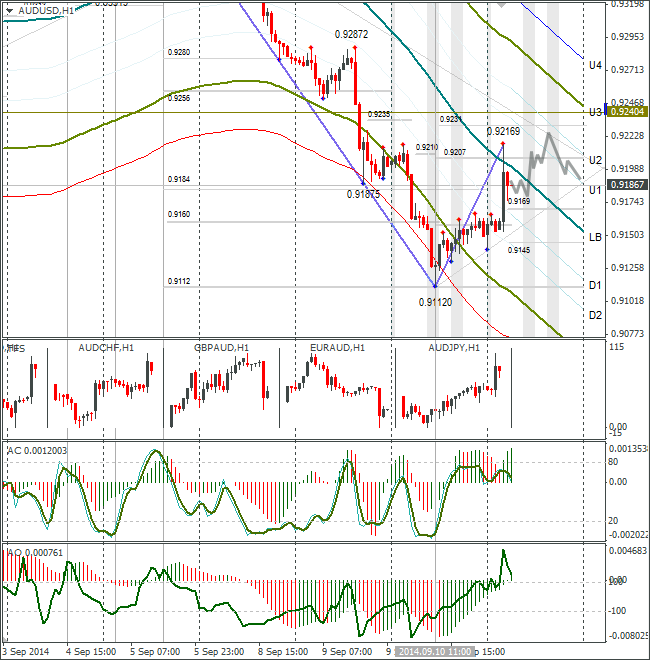The height and width of the screenshot is (660, 650).
Task: Click 9 Sep 07:00 on time axis
Action: pyautogui.click(x=347, y=652)
